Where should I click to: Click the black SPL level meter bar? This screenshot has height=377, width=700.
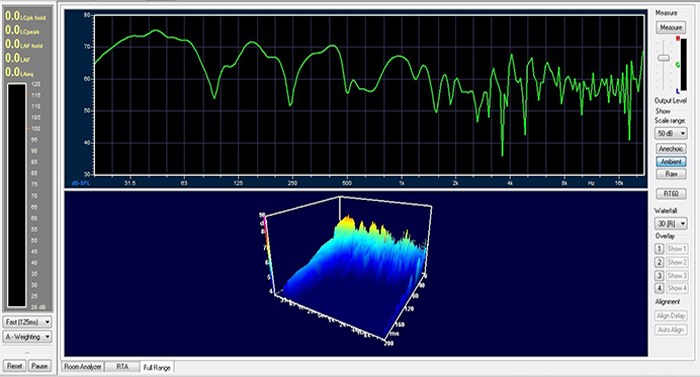click(17, 195)
